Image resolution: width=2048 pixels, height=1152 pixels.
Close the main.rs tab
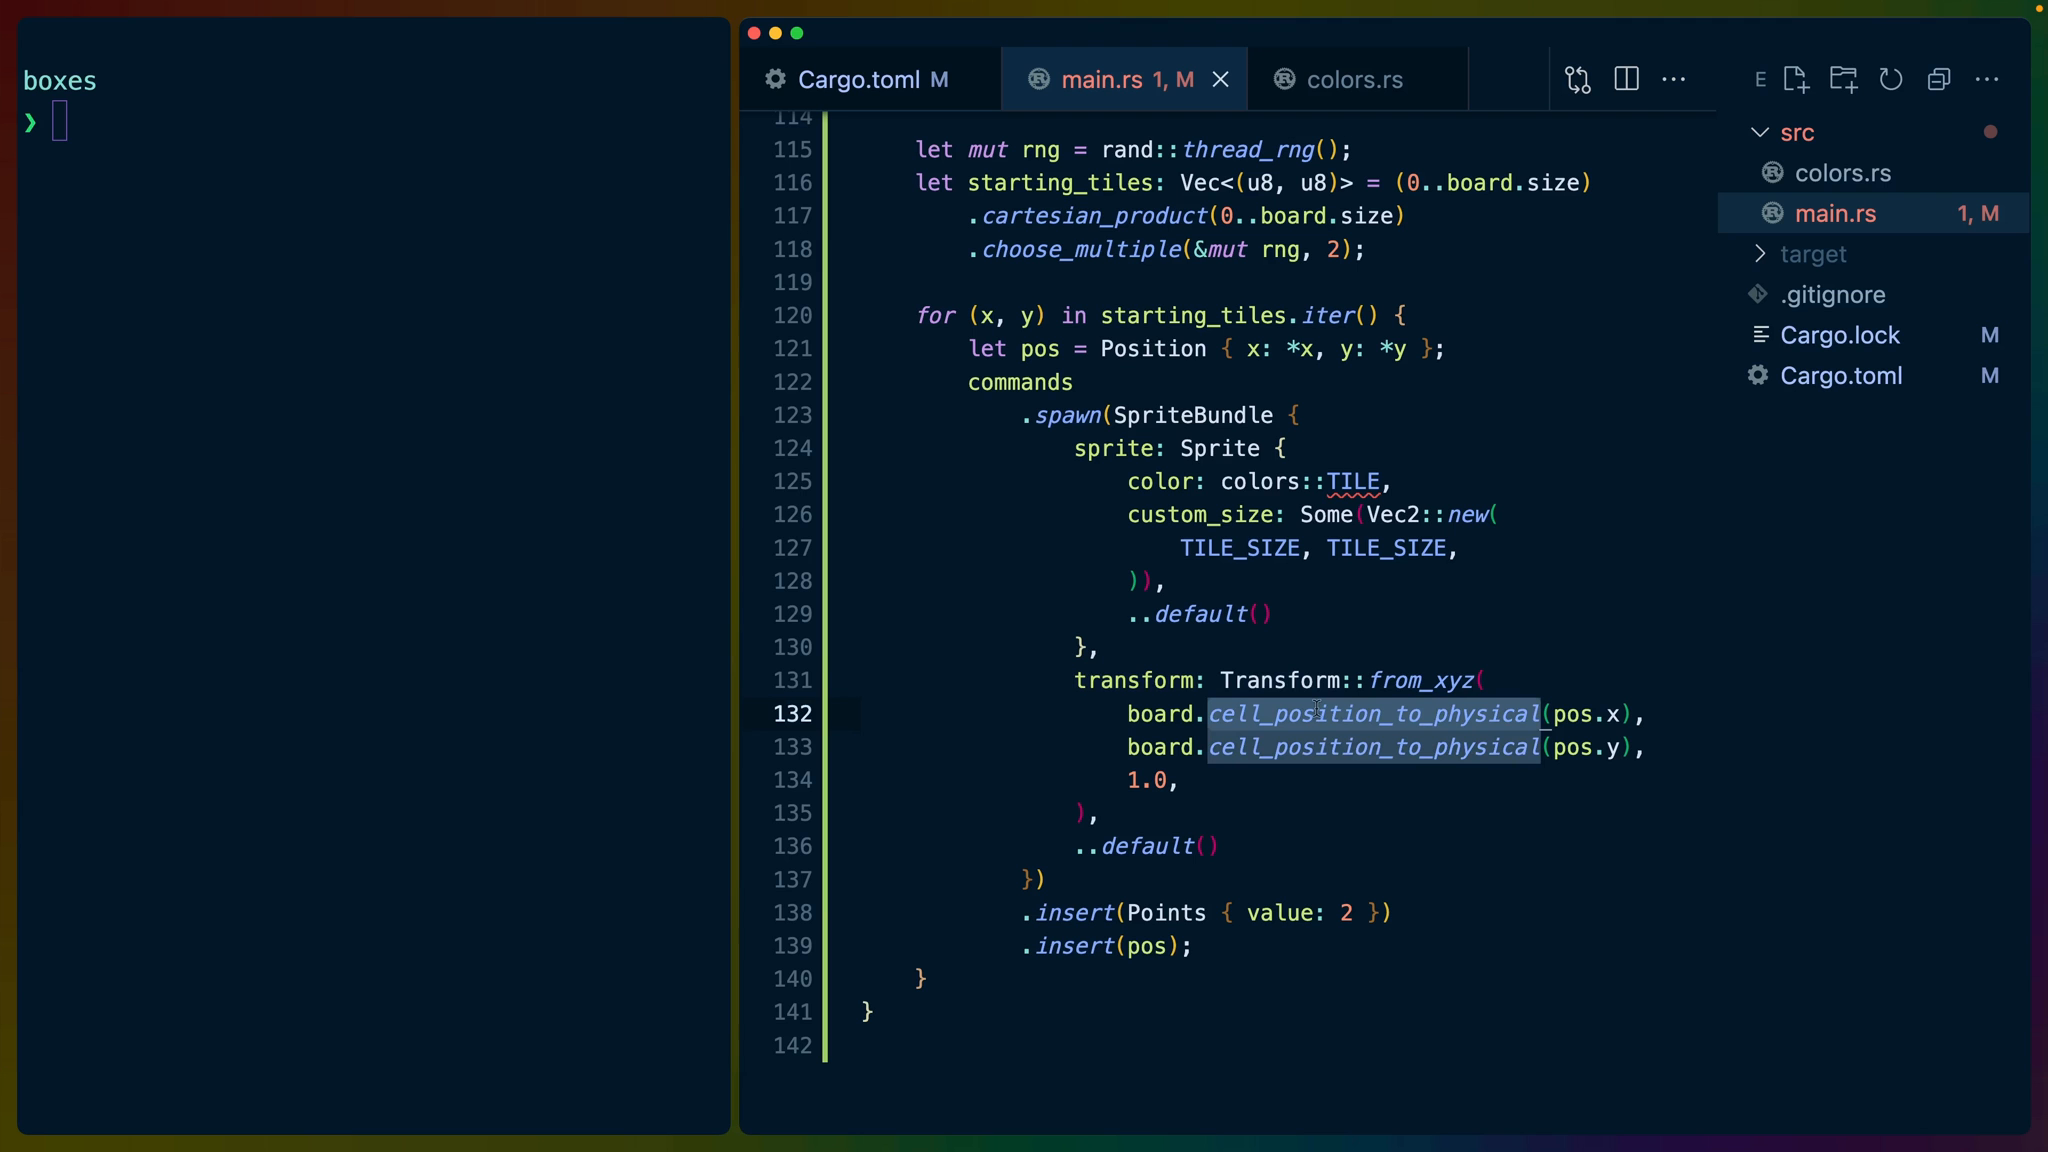[1220, 80]
